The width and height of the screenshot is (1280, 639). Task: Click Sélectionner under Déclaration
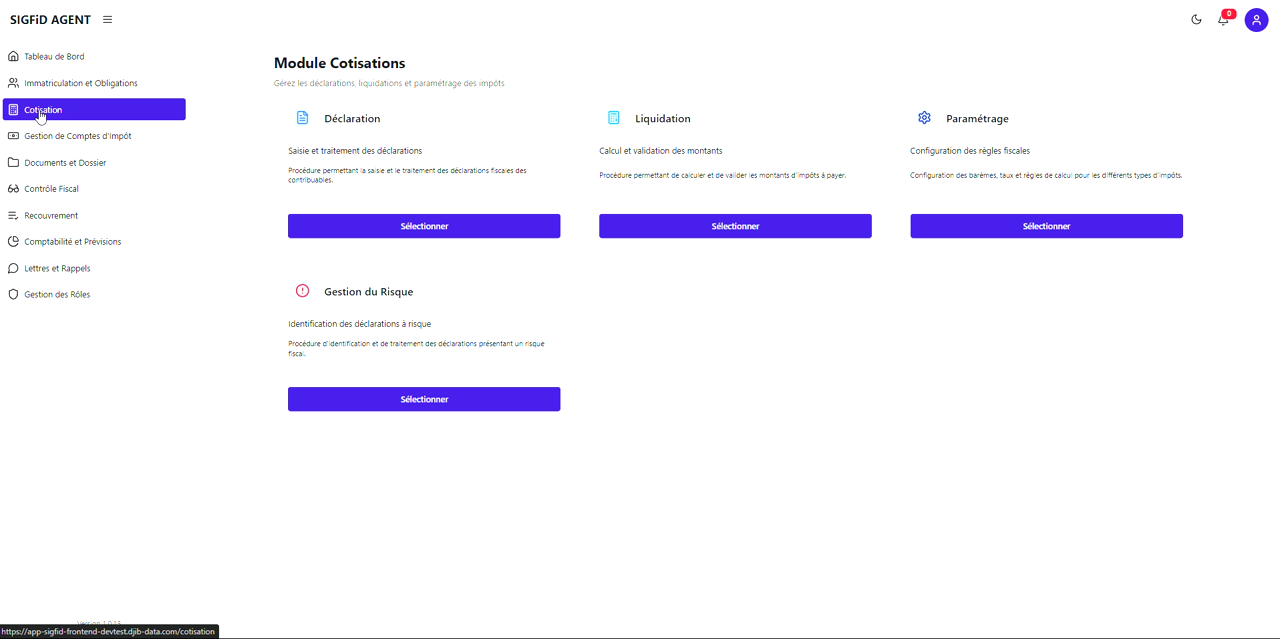click(x=424, y=226)
